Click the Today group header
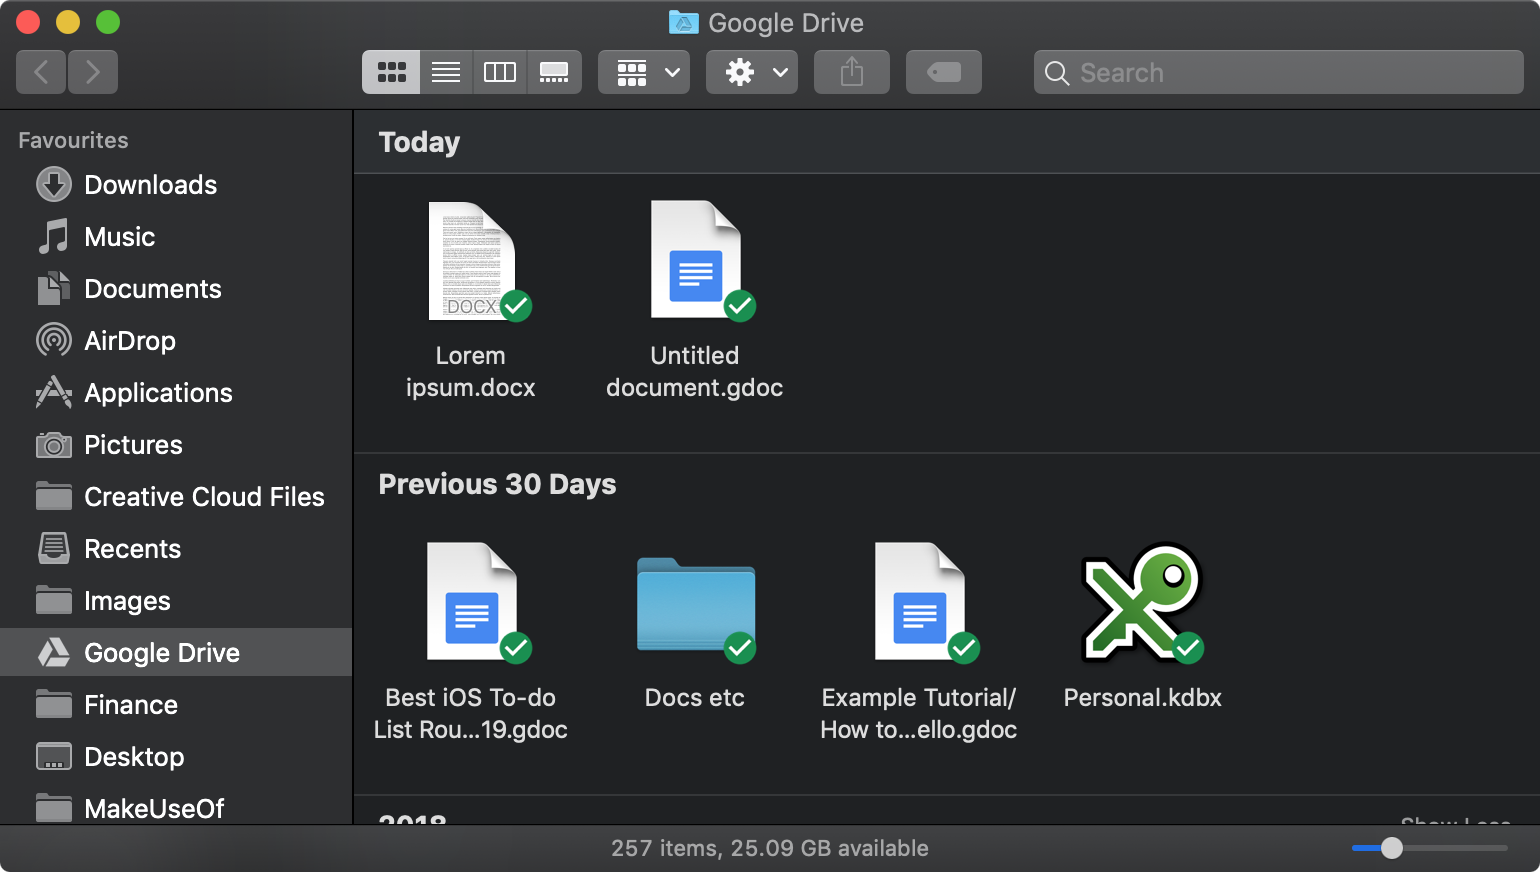The width and height of the screenshot is (1540, 872). coord(419,142)
